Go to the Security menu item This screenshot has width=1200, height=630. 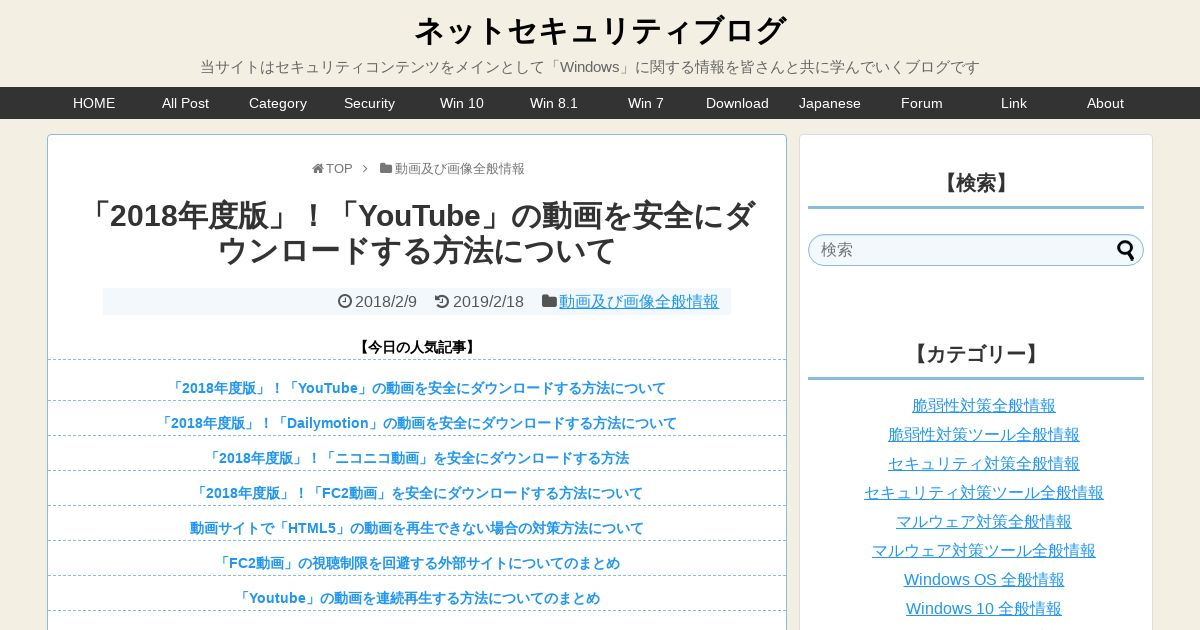pyautogui.click(x=370, y=103)
